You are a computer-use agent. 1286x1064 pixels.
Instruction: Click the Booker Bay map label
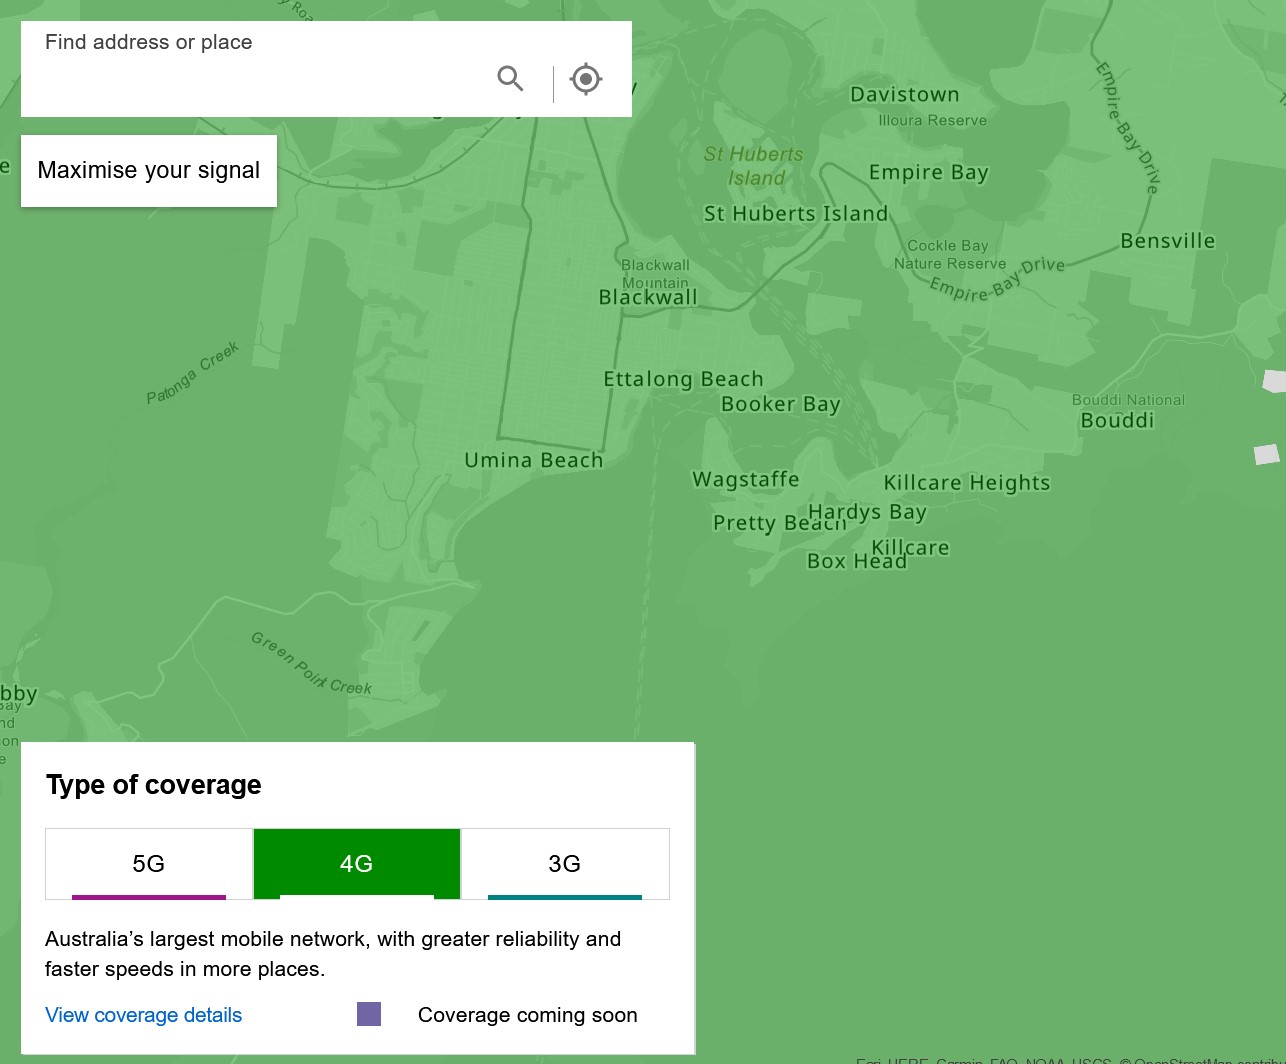coord(780,404)
